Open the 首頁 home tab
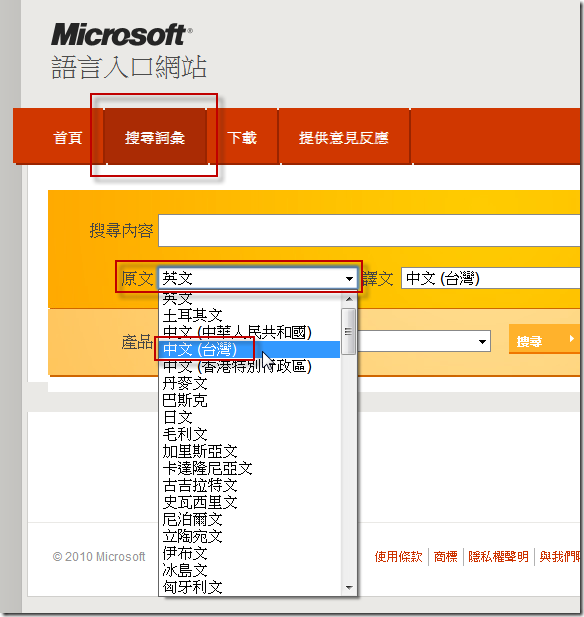This screenshot has width=584, height=617. (68, 138)
